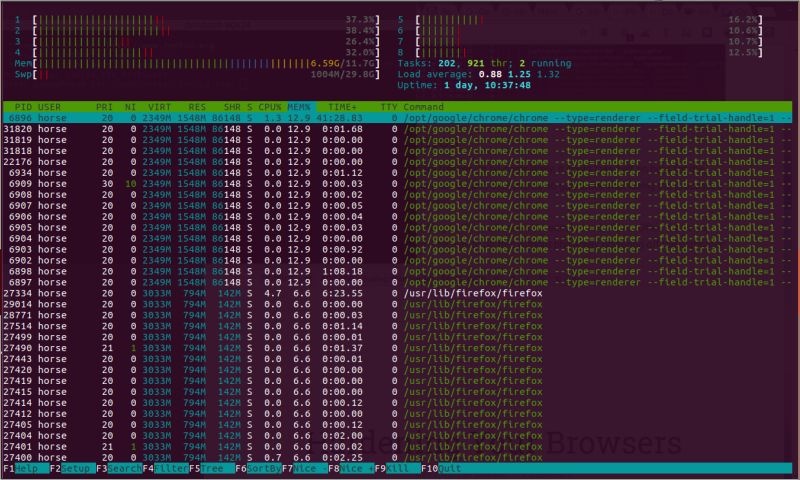Select chrome process row PID 6897
The width and height of the screenshot is (800, 480).
click(397, 283)
